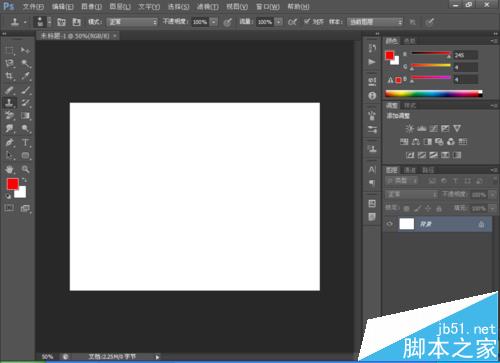500x363 pixels.
Task: Open the History panel icon
Action: point(372,48)
